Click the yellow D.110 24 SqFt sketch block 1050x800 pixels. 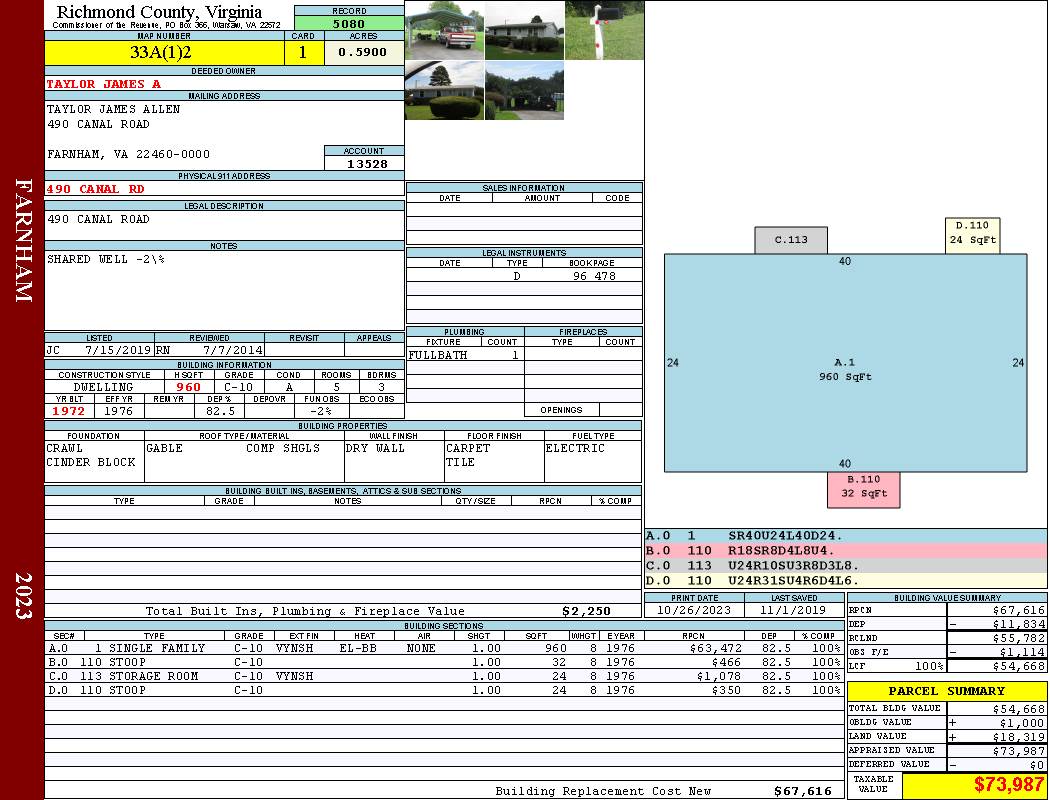pos(972,233)
